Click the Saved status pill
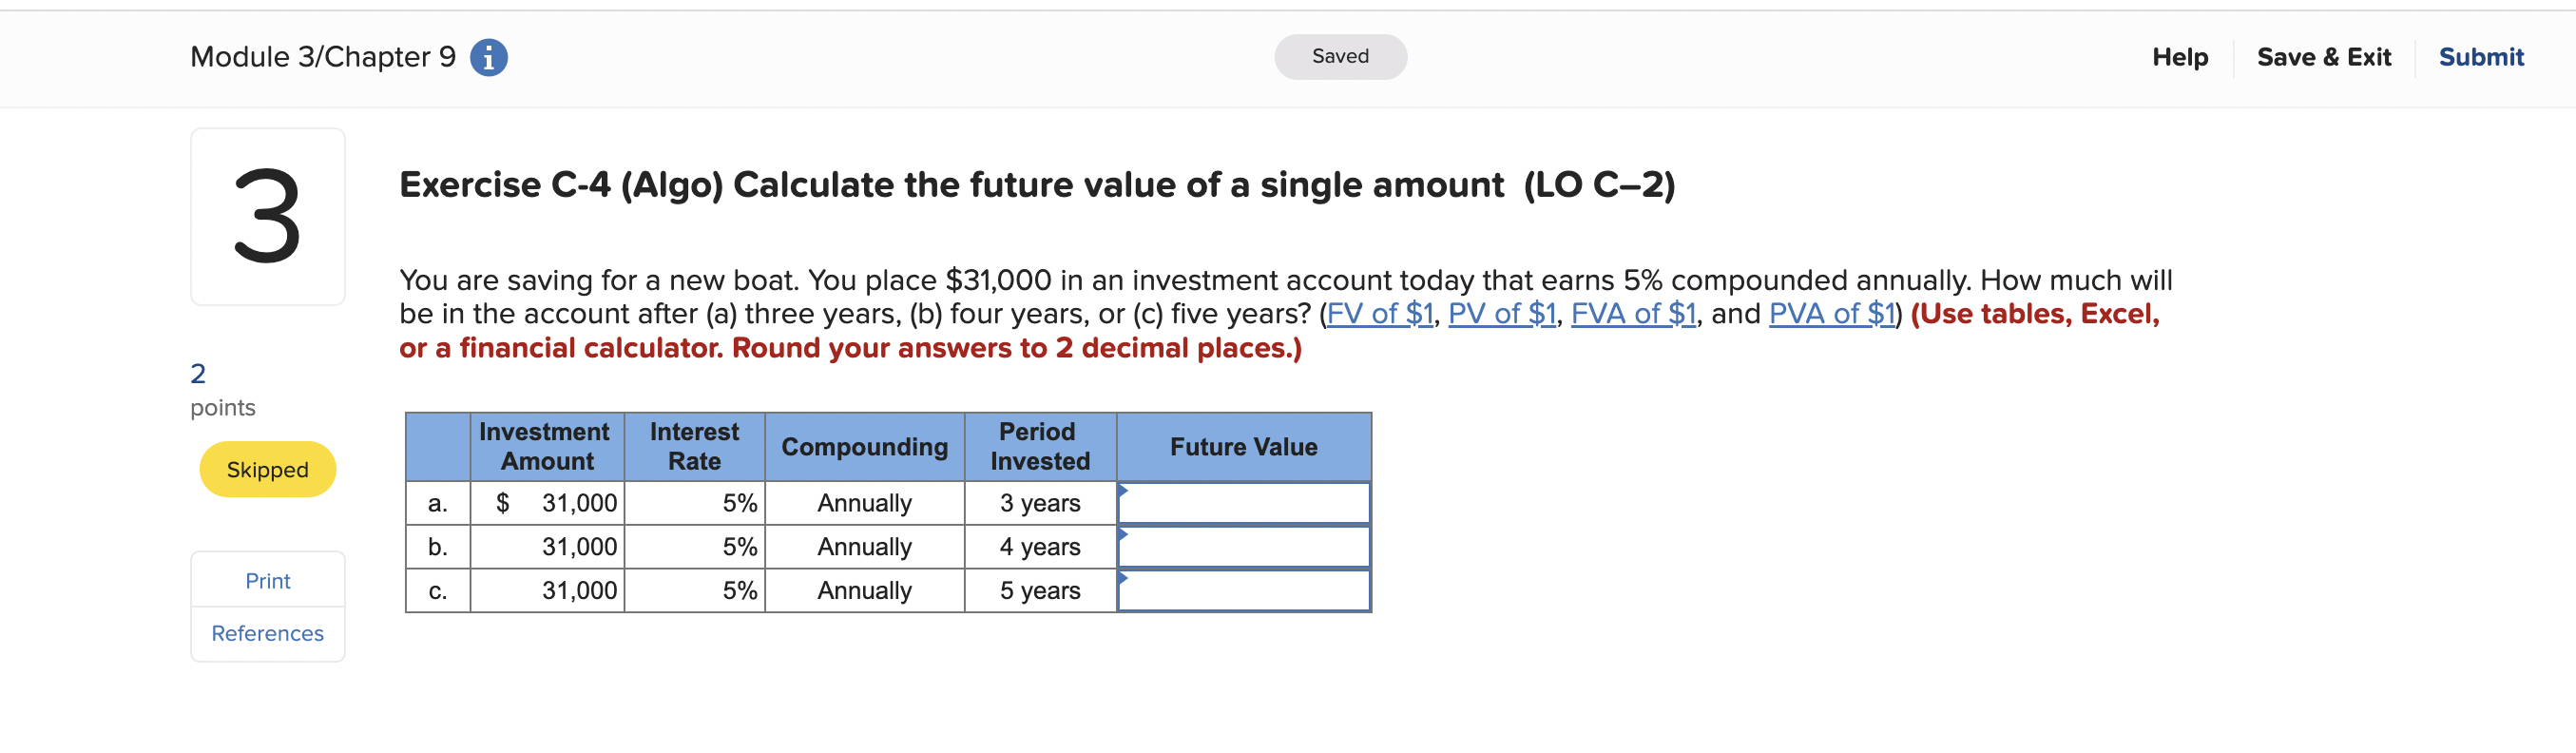The image size is (2576, 753). 1340,56
